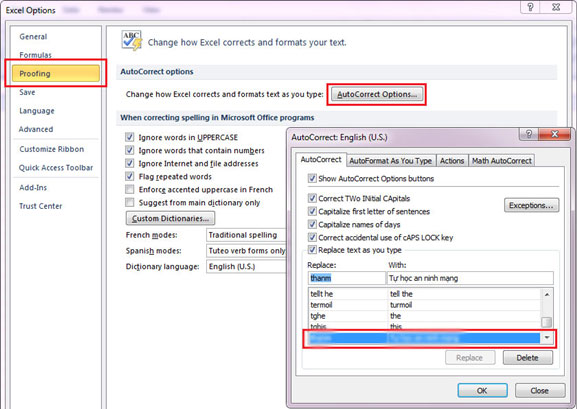Switch to the AutoCorrect tab
This screenshot has width=577, height=409.
coord(321,160)
